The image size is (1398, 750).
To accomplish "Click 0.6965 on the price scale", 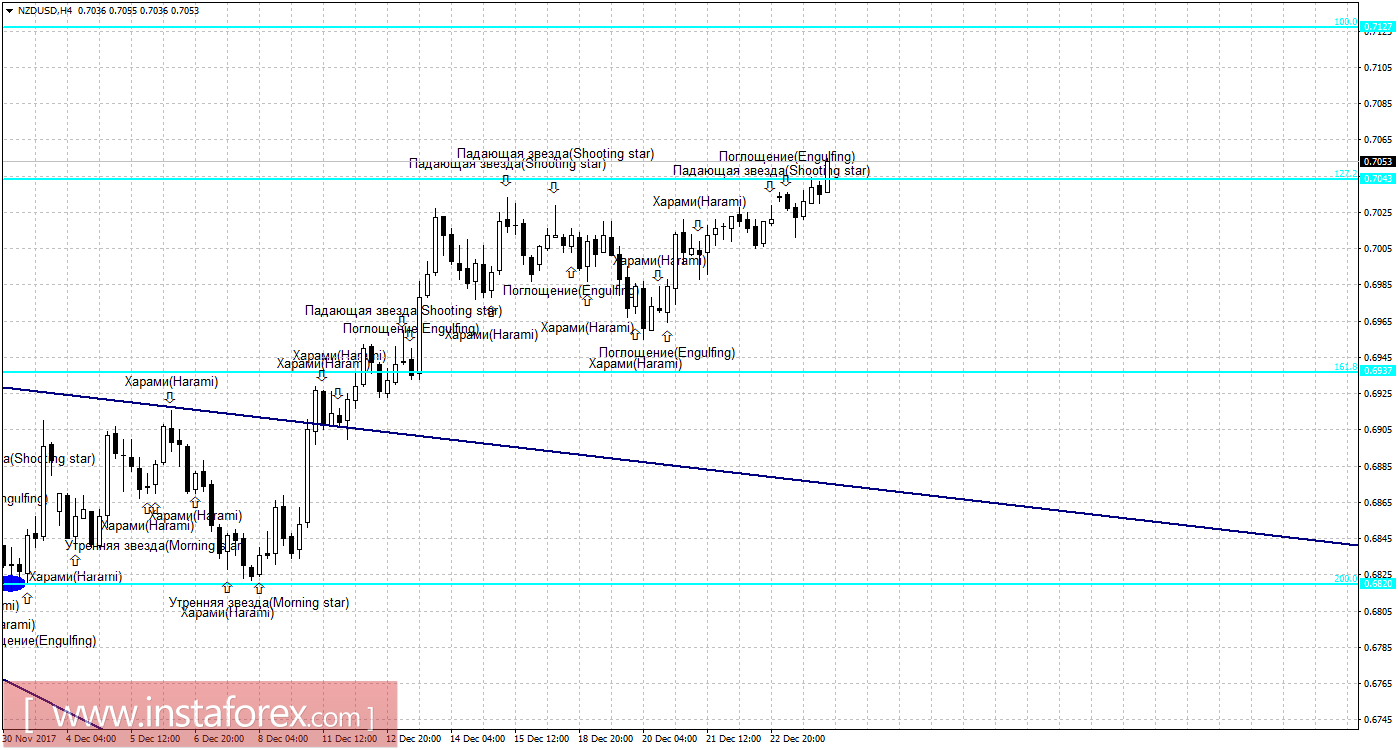I will tap(1378, 321).
